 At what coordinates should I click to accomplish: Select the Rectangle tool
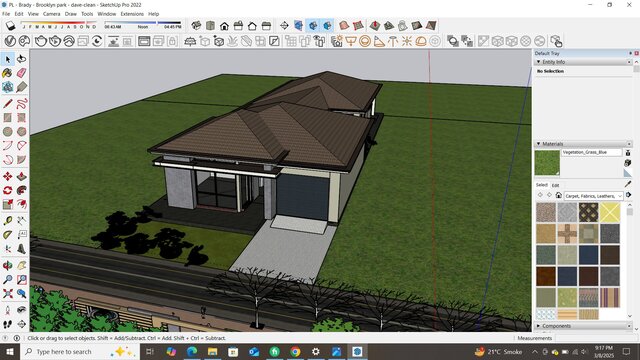pos(8,118)
